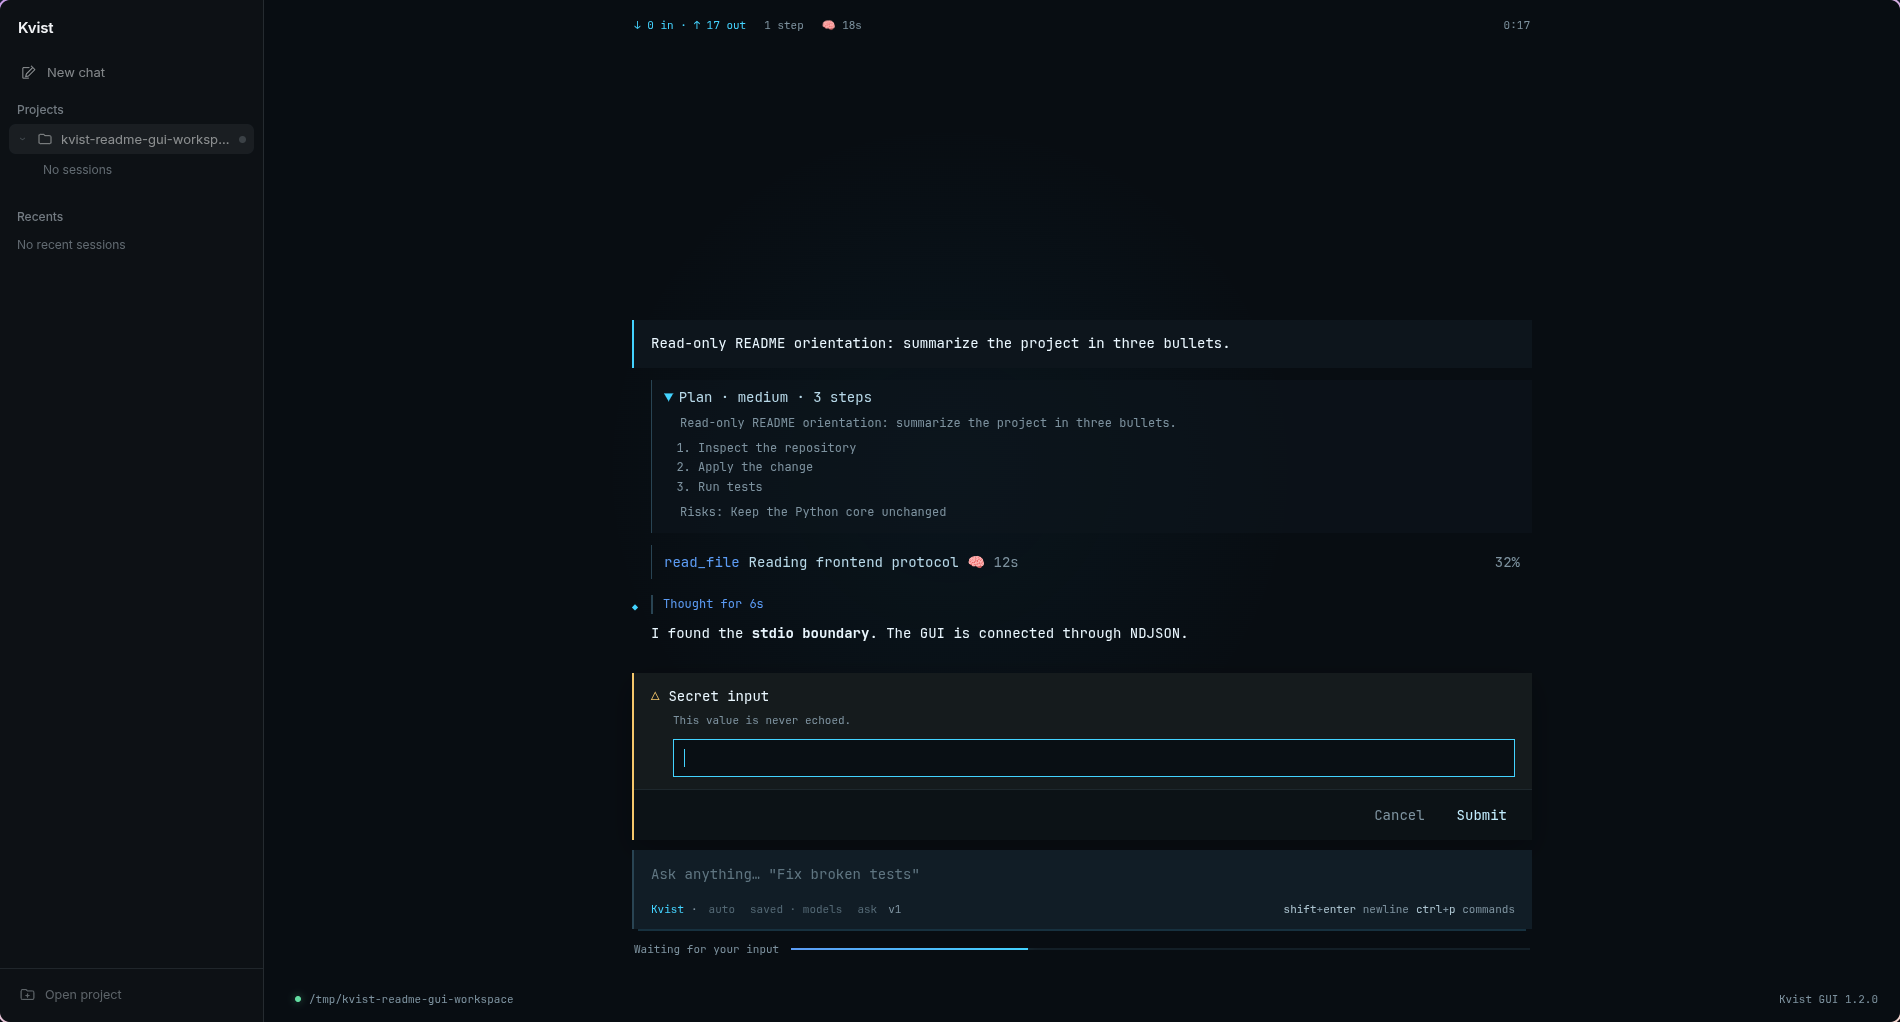Click the brain icon beside 12s

coord(976,562)
